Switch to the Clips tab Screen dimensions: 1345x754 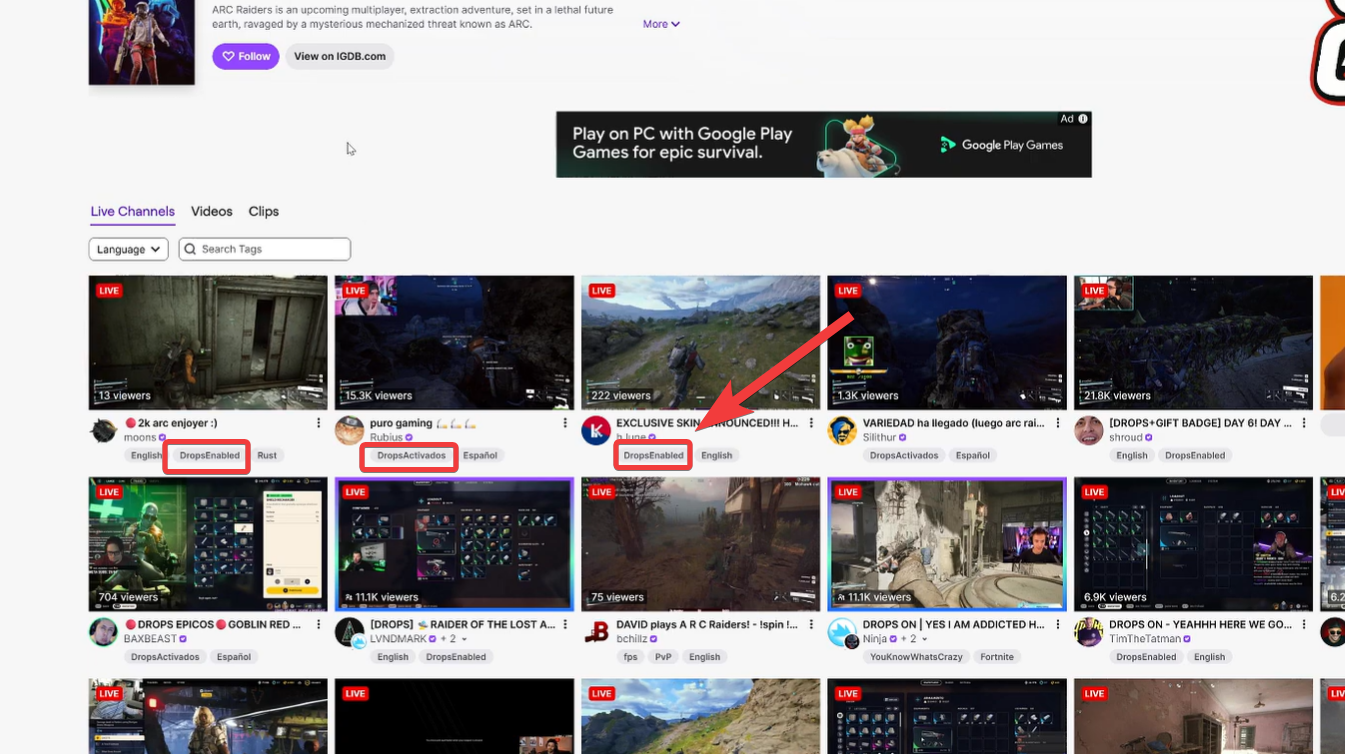point(264,212)
